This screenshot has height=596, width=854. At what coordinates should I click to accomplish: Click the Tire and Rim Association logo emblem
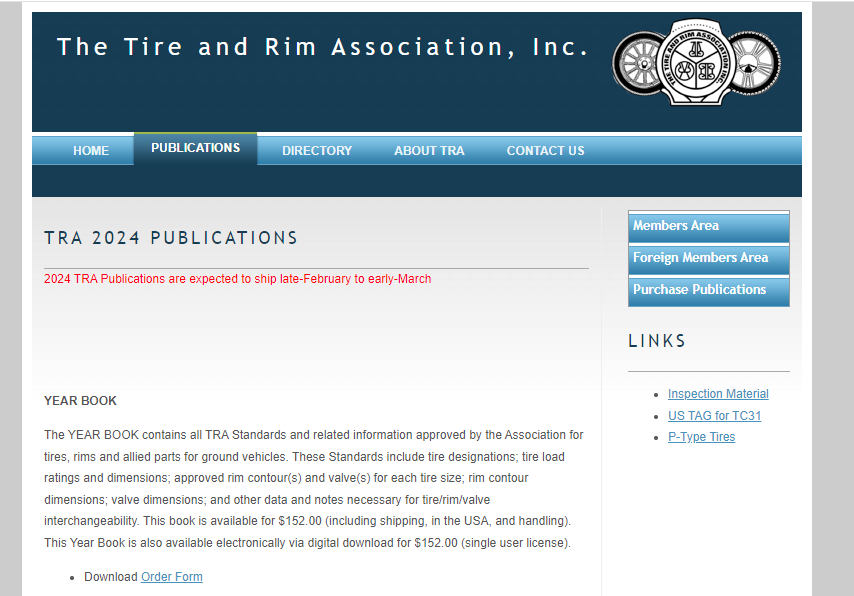coord(697,69)
